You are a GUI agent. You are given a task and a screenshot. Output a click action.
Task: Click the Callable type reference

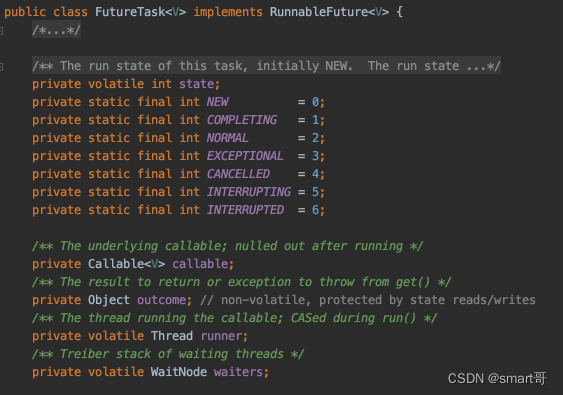[116, 264]
